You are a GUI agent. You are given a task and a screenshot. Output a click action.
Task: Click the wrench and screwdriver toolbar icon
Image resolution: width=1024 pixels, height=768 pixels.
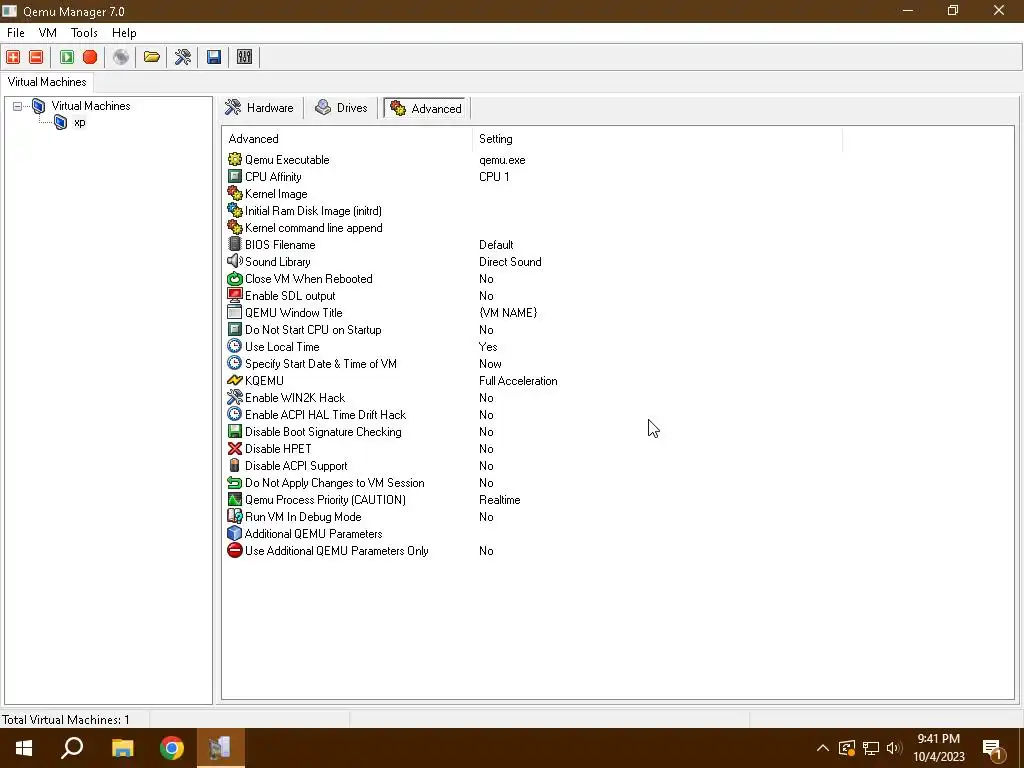tap(183, 57)
